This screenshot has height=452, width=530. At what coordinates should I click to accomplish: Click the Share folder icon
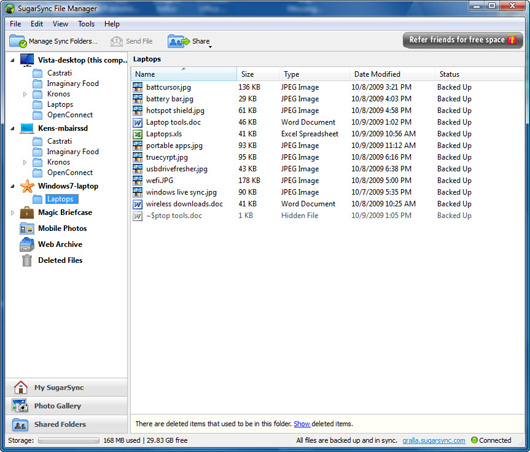[178, 41]
